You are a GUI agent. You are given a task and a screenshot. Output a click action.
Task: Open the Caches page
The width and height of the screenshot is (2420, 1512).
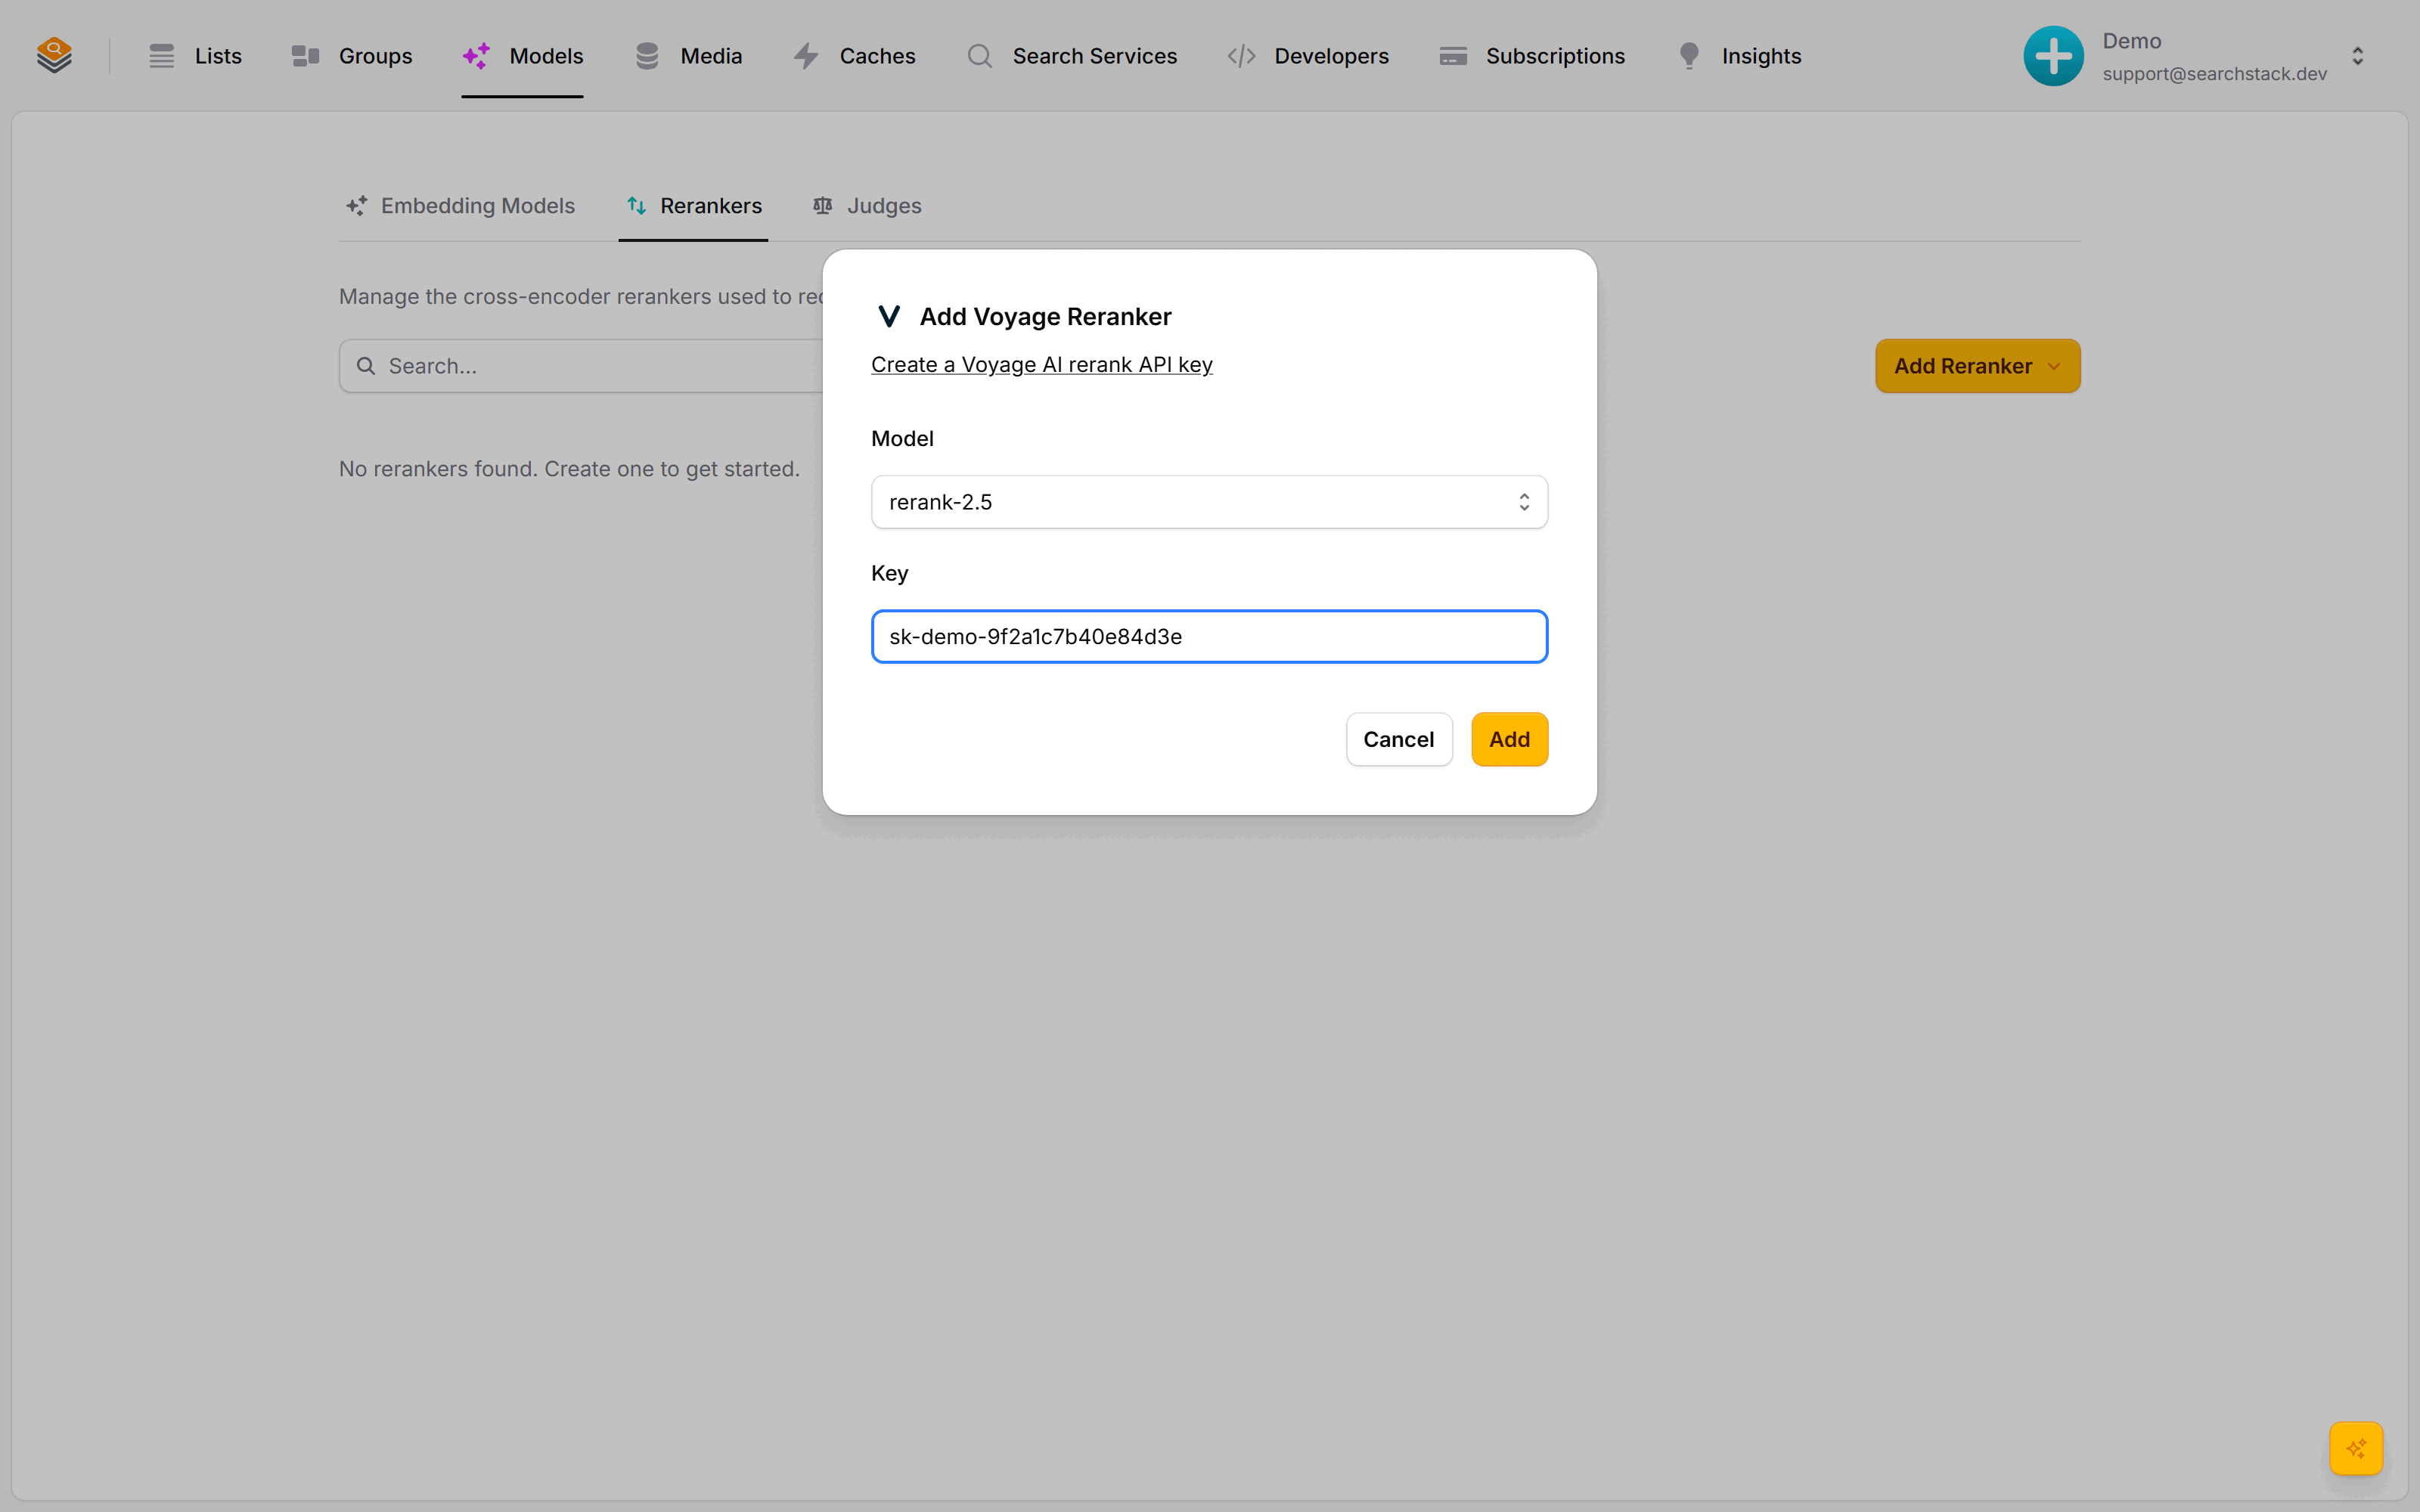pos(854,56)
